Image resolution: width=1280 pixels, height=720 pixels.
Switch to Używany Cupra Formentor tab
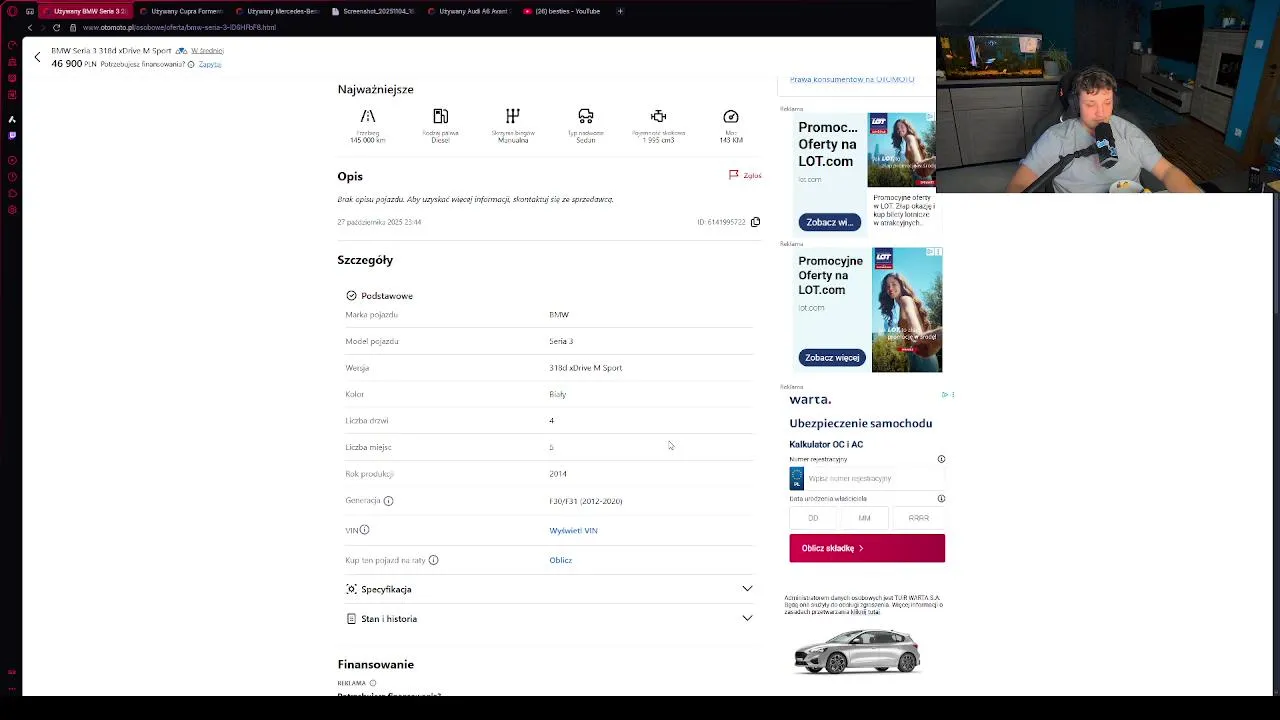pyautogui.click(x=180, y=11)
